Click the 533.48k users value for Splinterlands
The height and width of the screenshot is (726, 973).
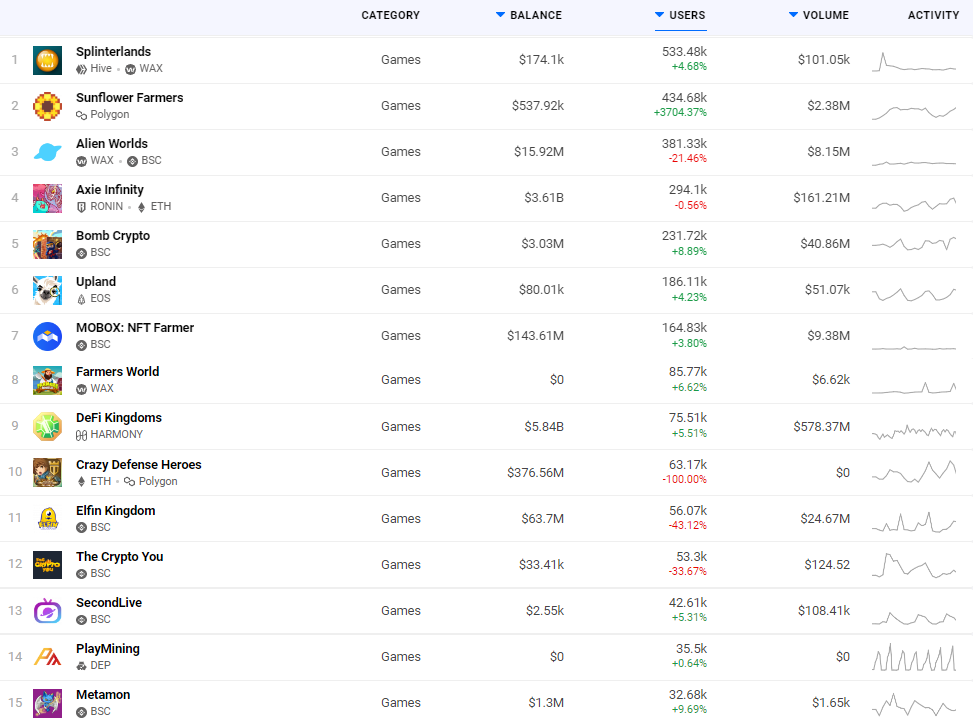[684, 52]
